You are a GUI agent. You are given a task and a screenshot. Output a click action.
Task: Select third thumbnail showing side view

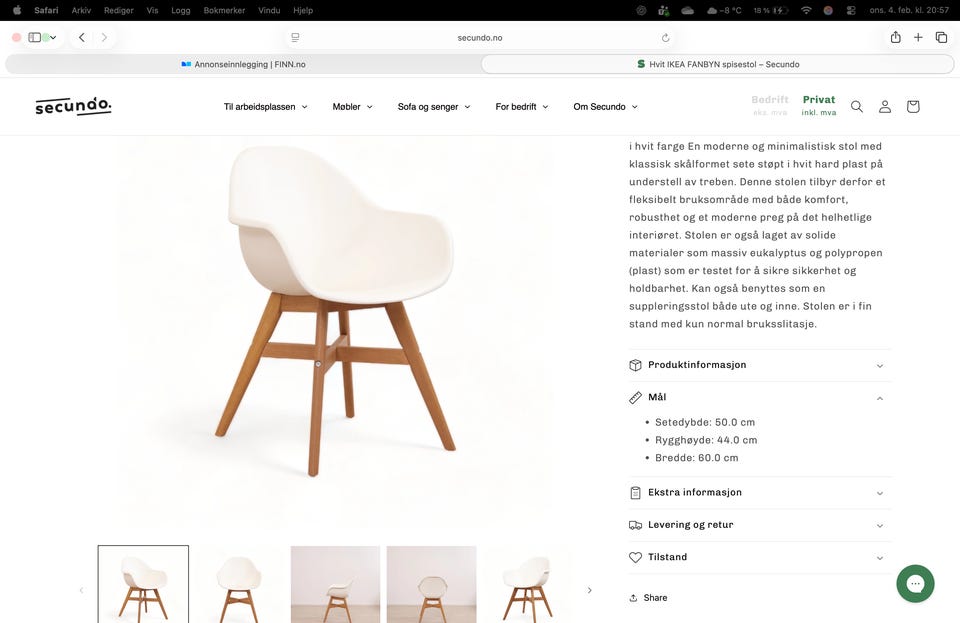coord(336,584)
